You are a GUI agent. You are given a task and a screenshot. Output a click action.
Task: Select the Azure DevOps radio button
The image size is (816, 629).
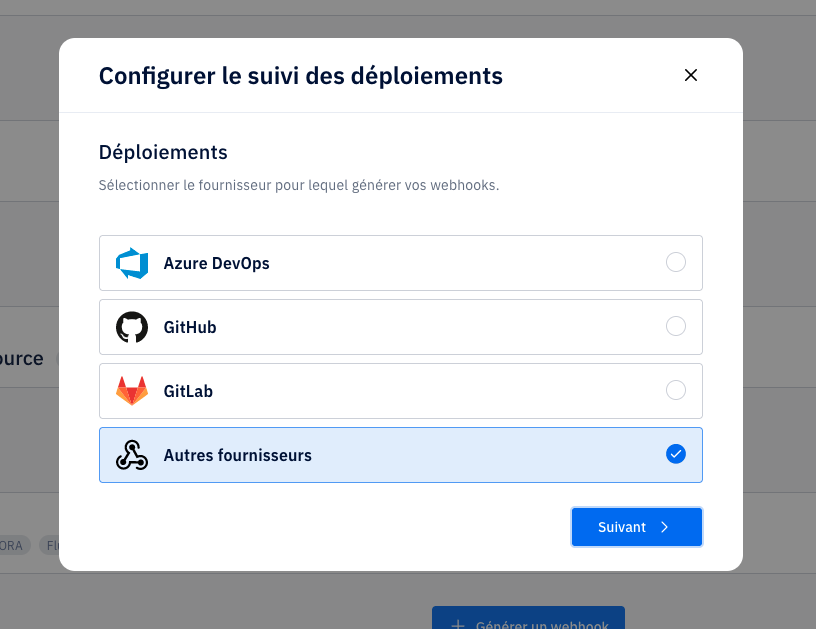click(x=675, y=262)
